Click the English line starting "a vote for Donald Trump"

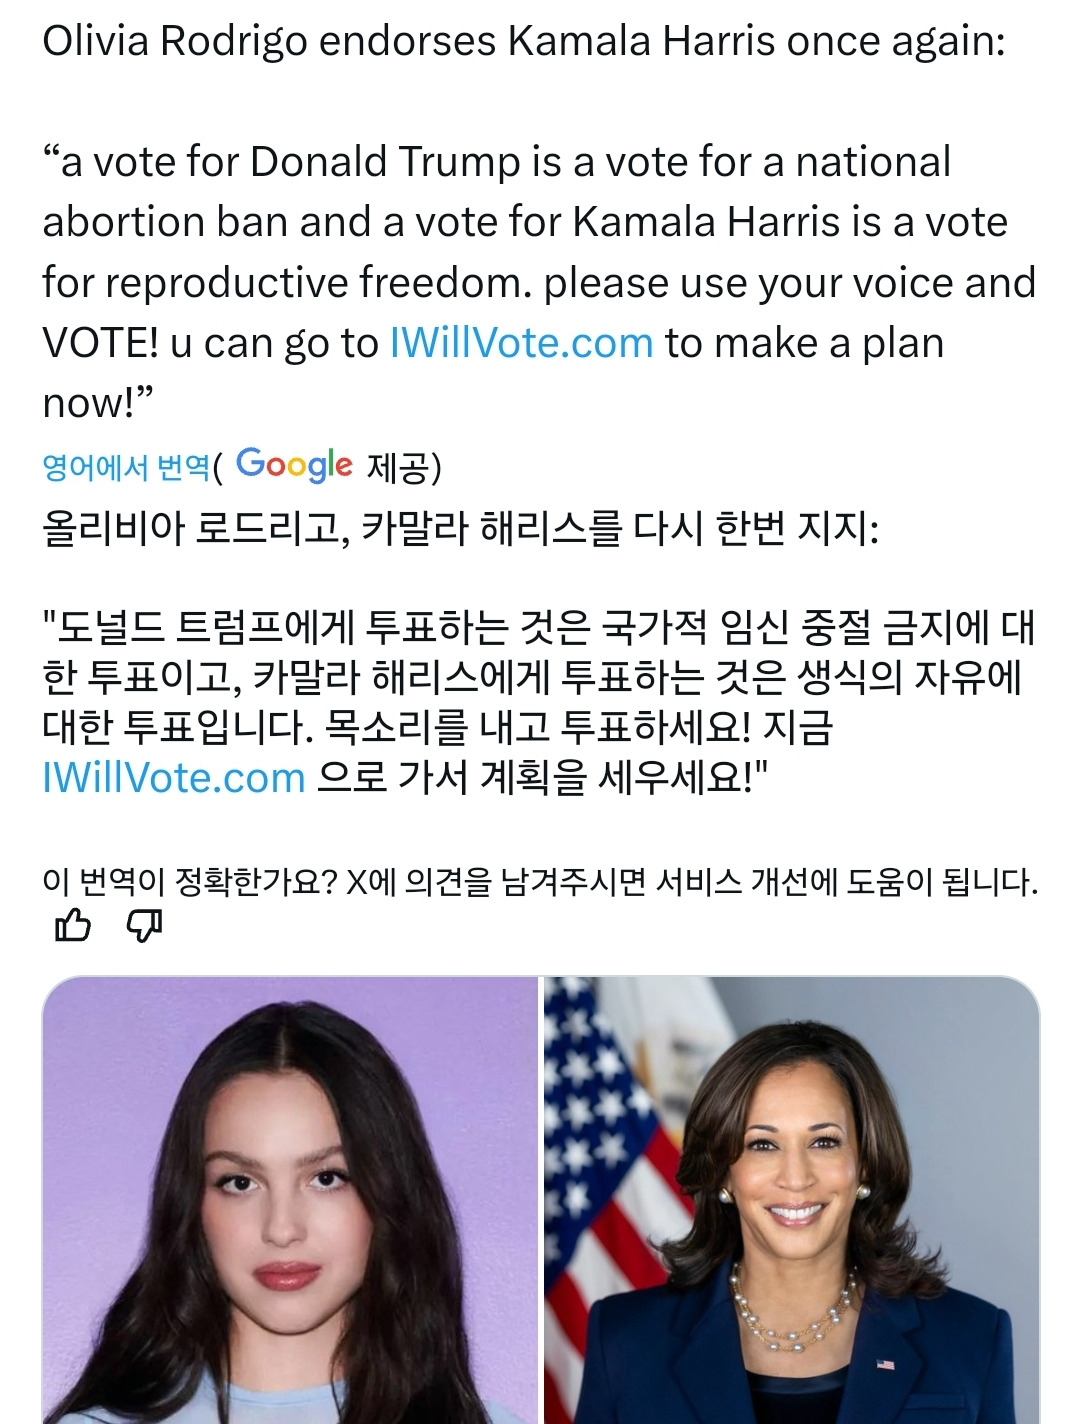(x=497, y=162)
